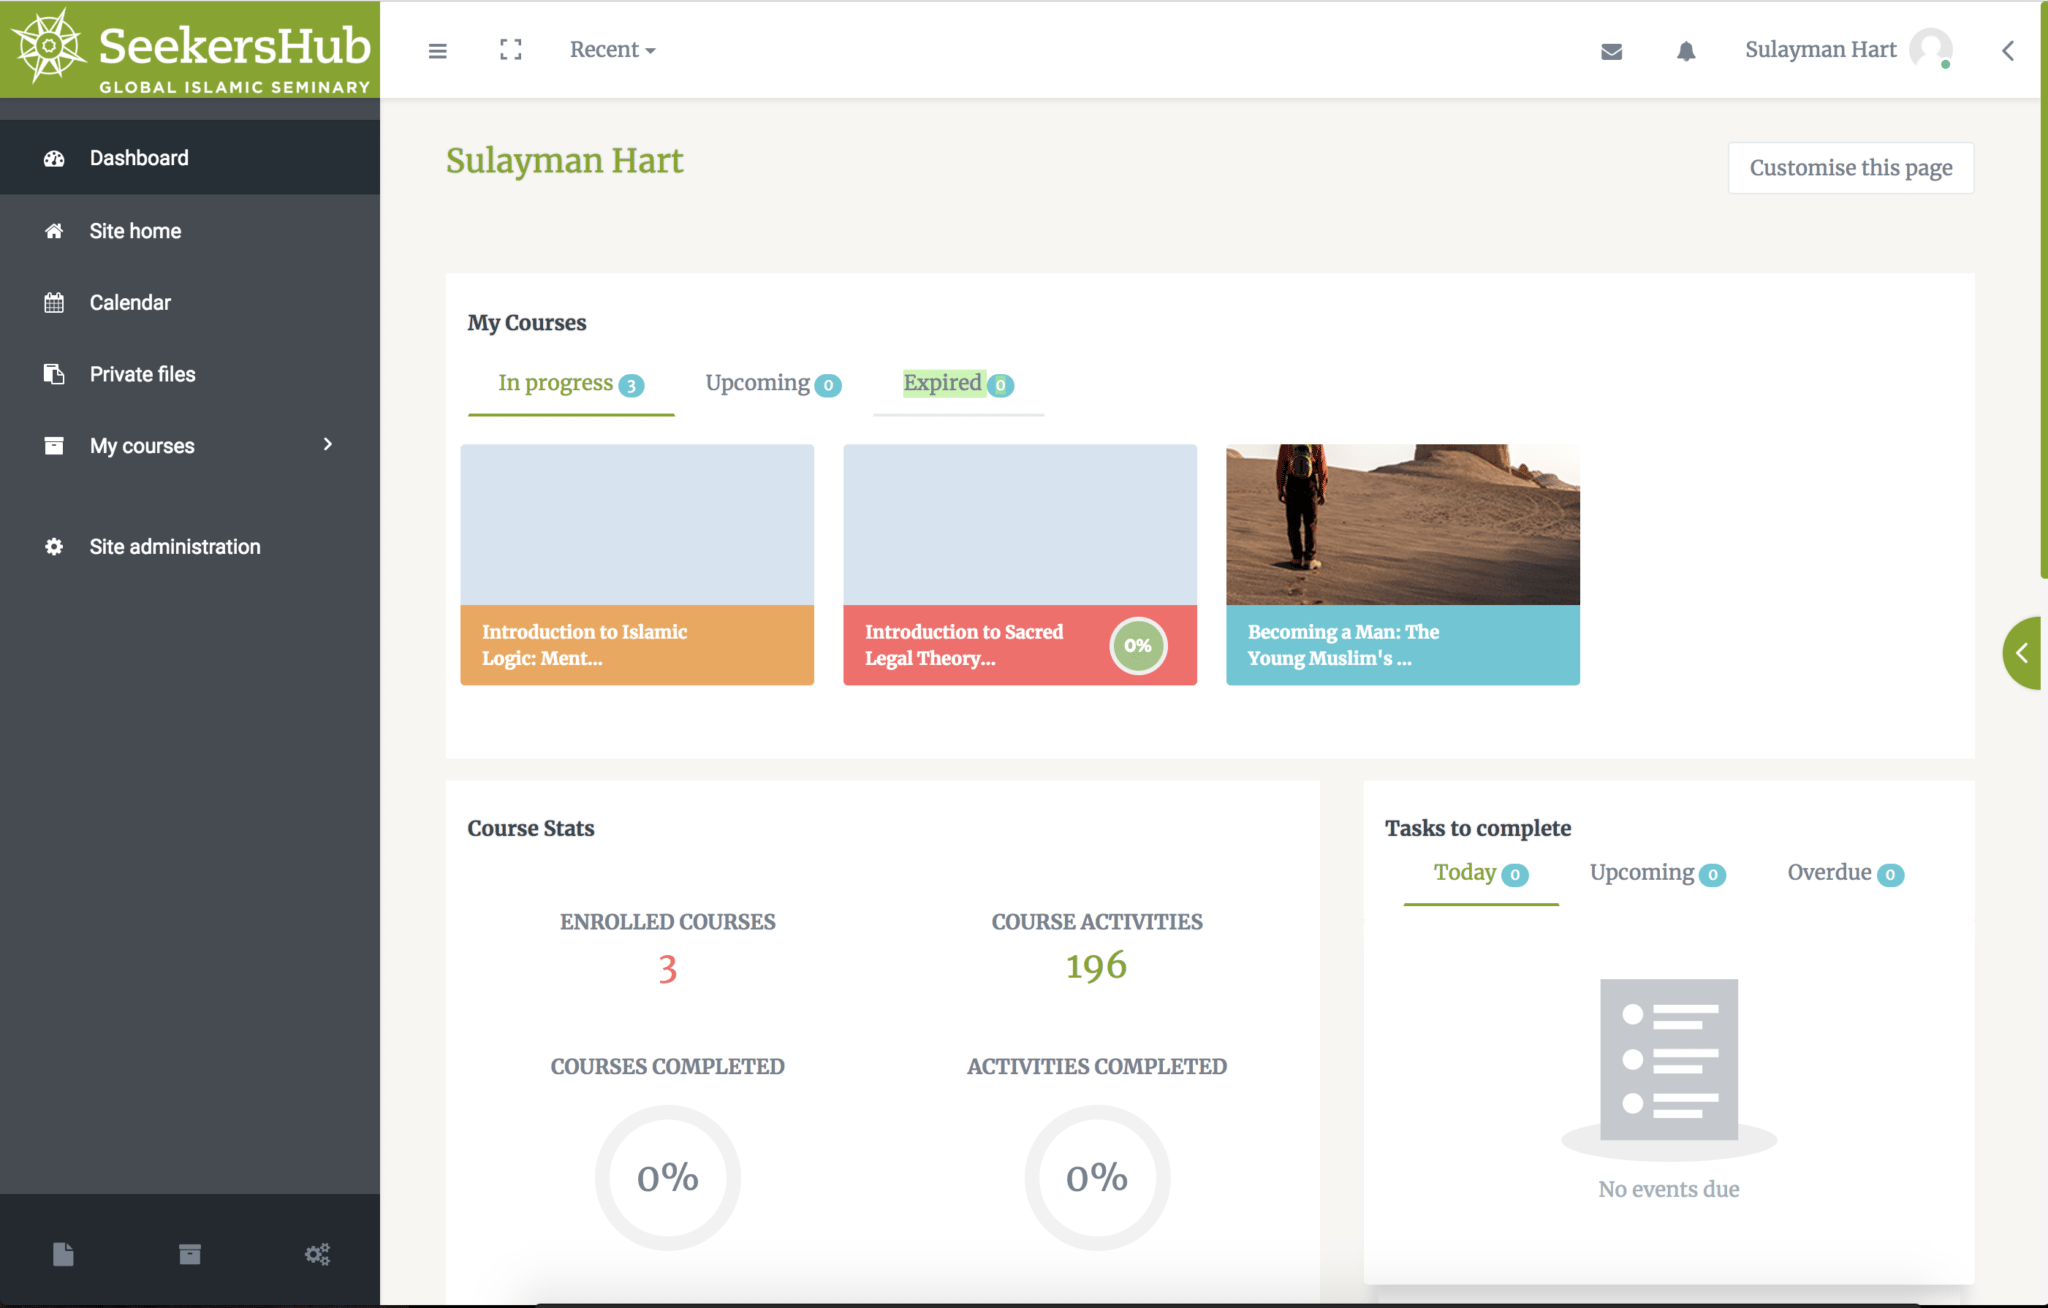Click the Site administration gear icon
This screenshot has height=1308, width=2048.
click(54, 547)
